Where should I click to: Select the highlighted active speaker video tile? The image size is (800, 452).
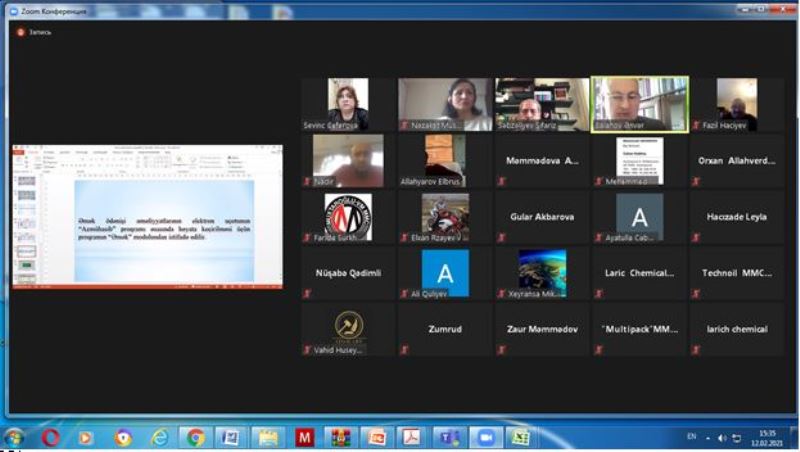tap(639, 104)
